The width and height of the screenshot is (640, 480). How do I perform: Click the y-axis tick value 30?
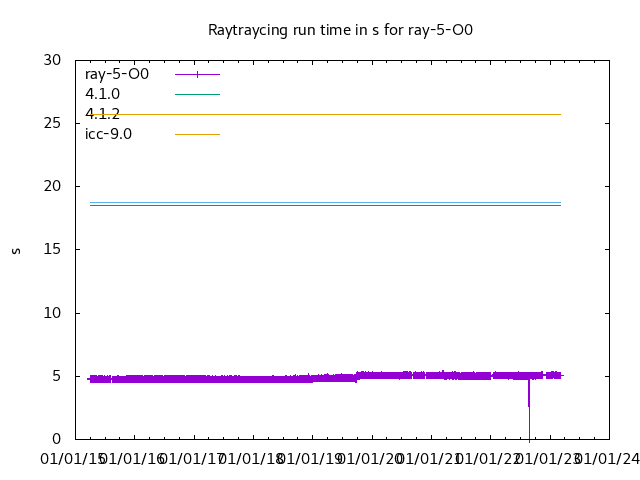(54, 60)
